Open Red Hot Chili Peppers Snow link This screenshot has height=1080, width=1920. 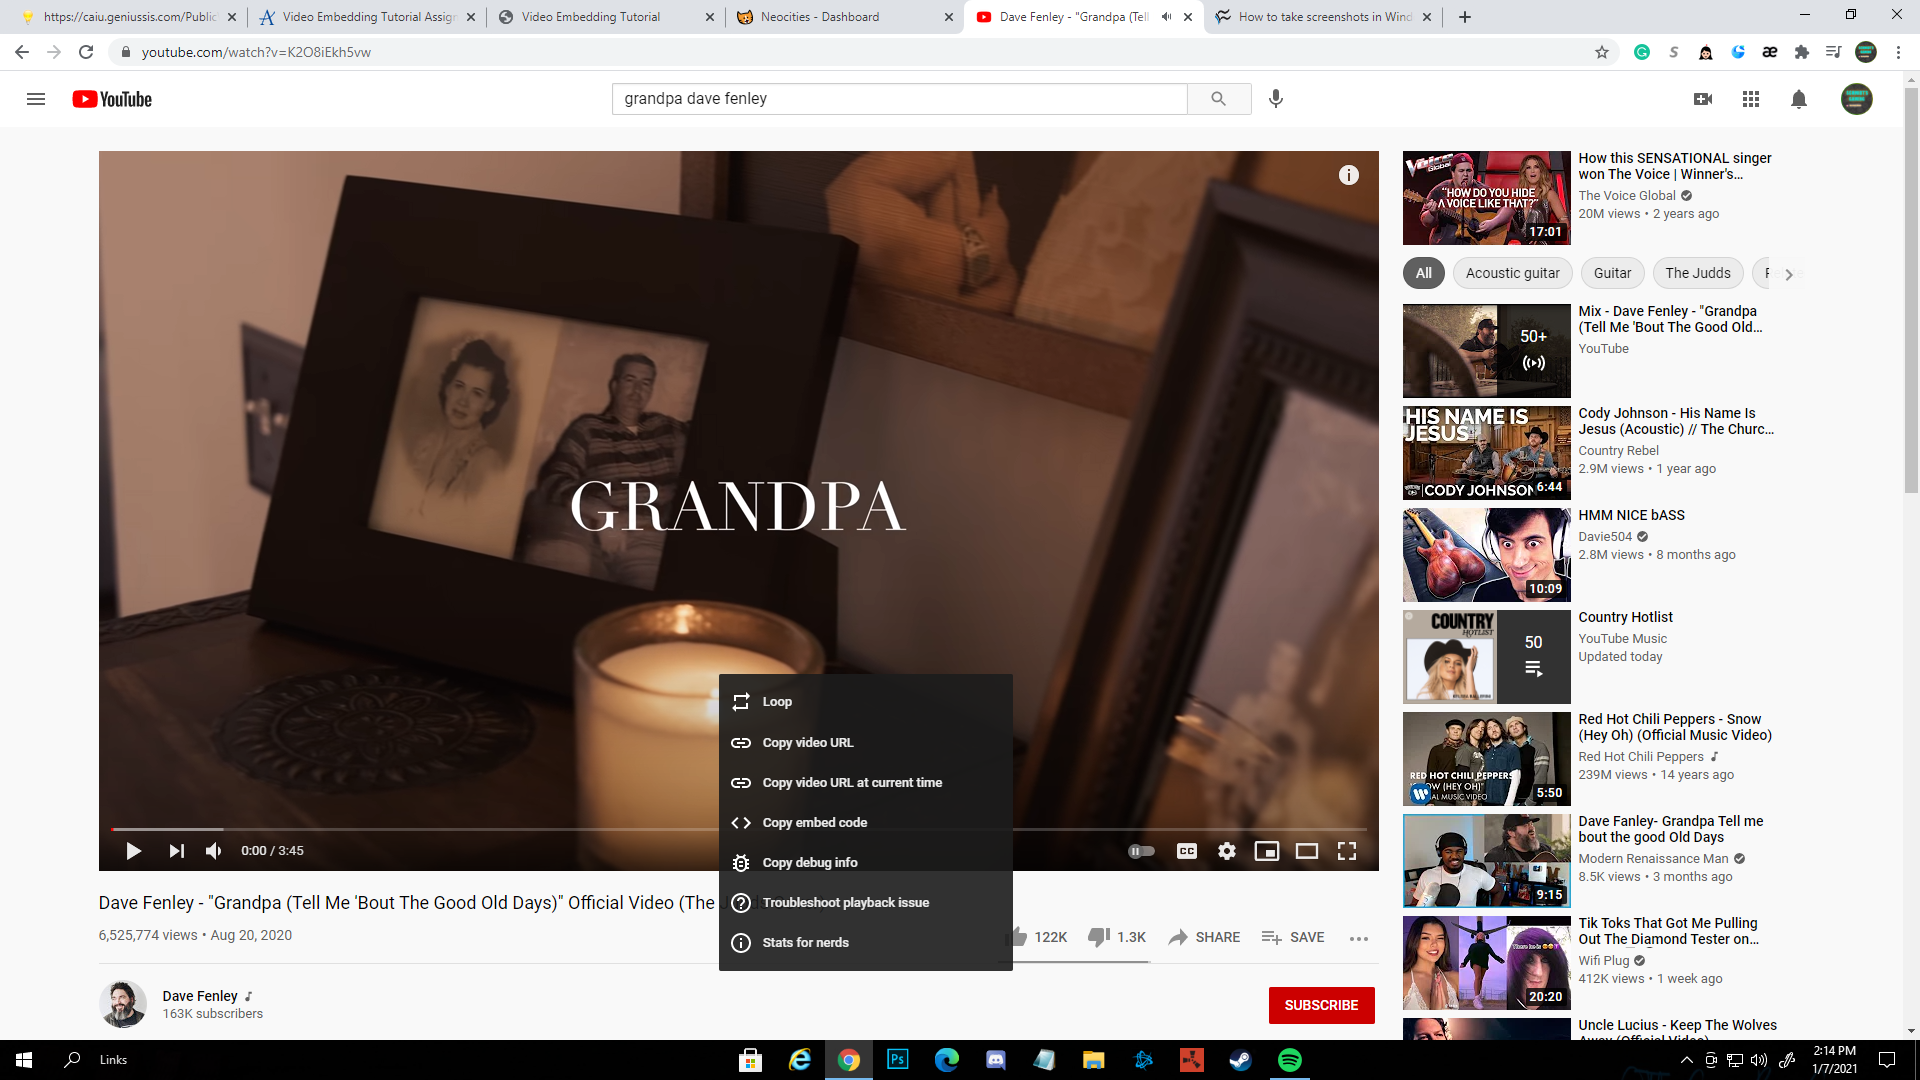(x=1674, y=727)
